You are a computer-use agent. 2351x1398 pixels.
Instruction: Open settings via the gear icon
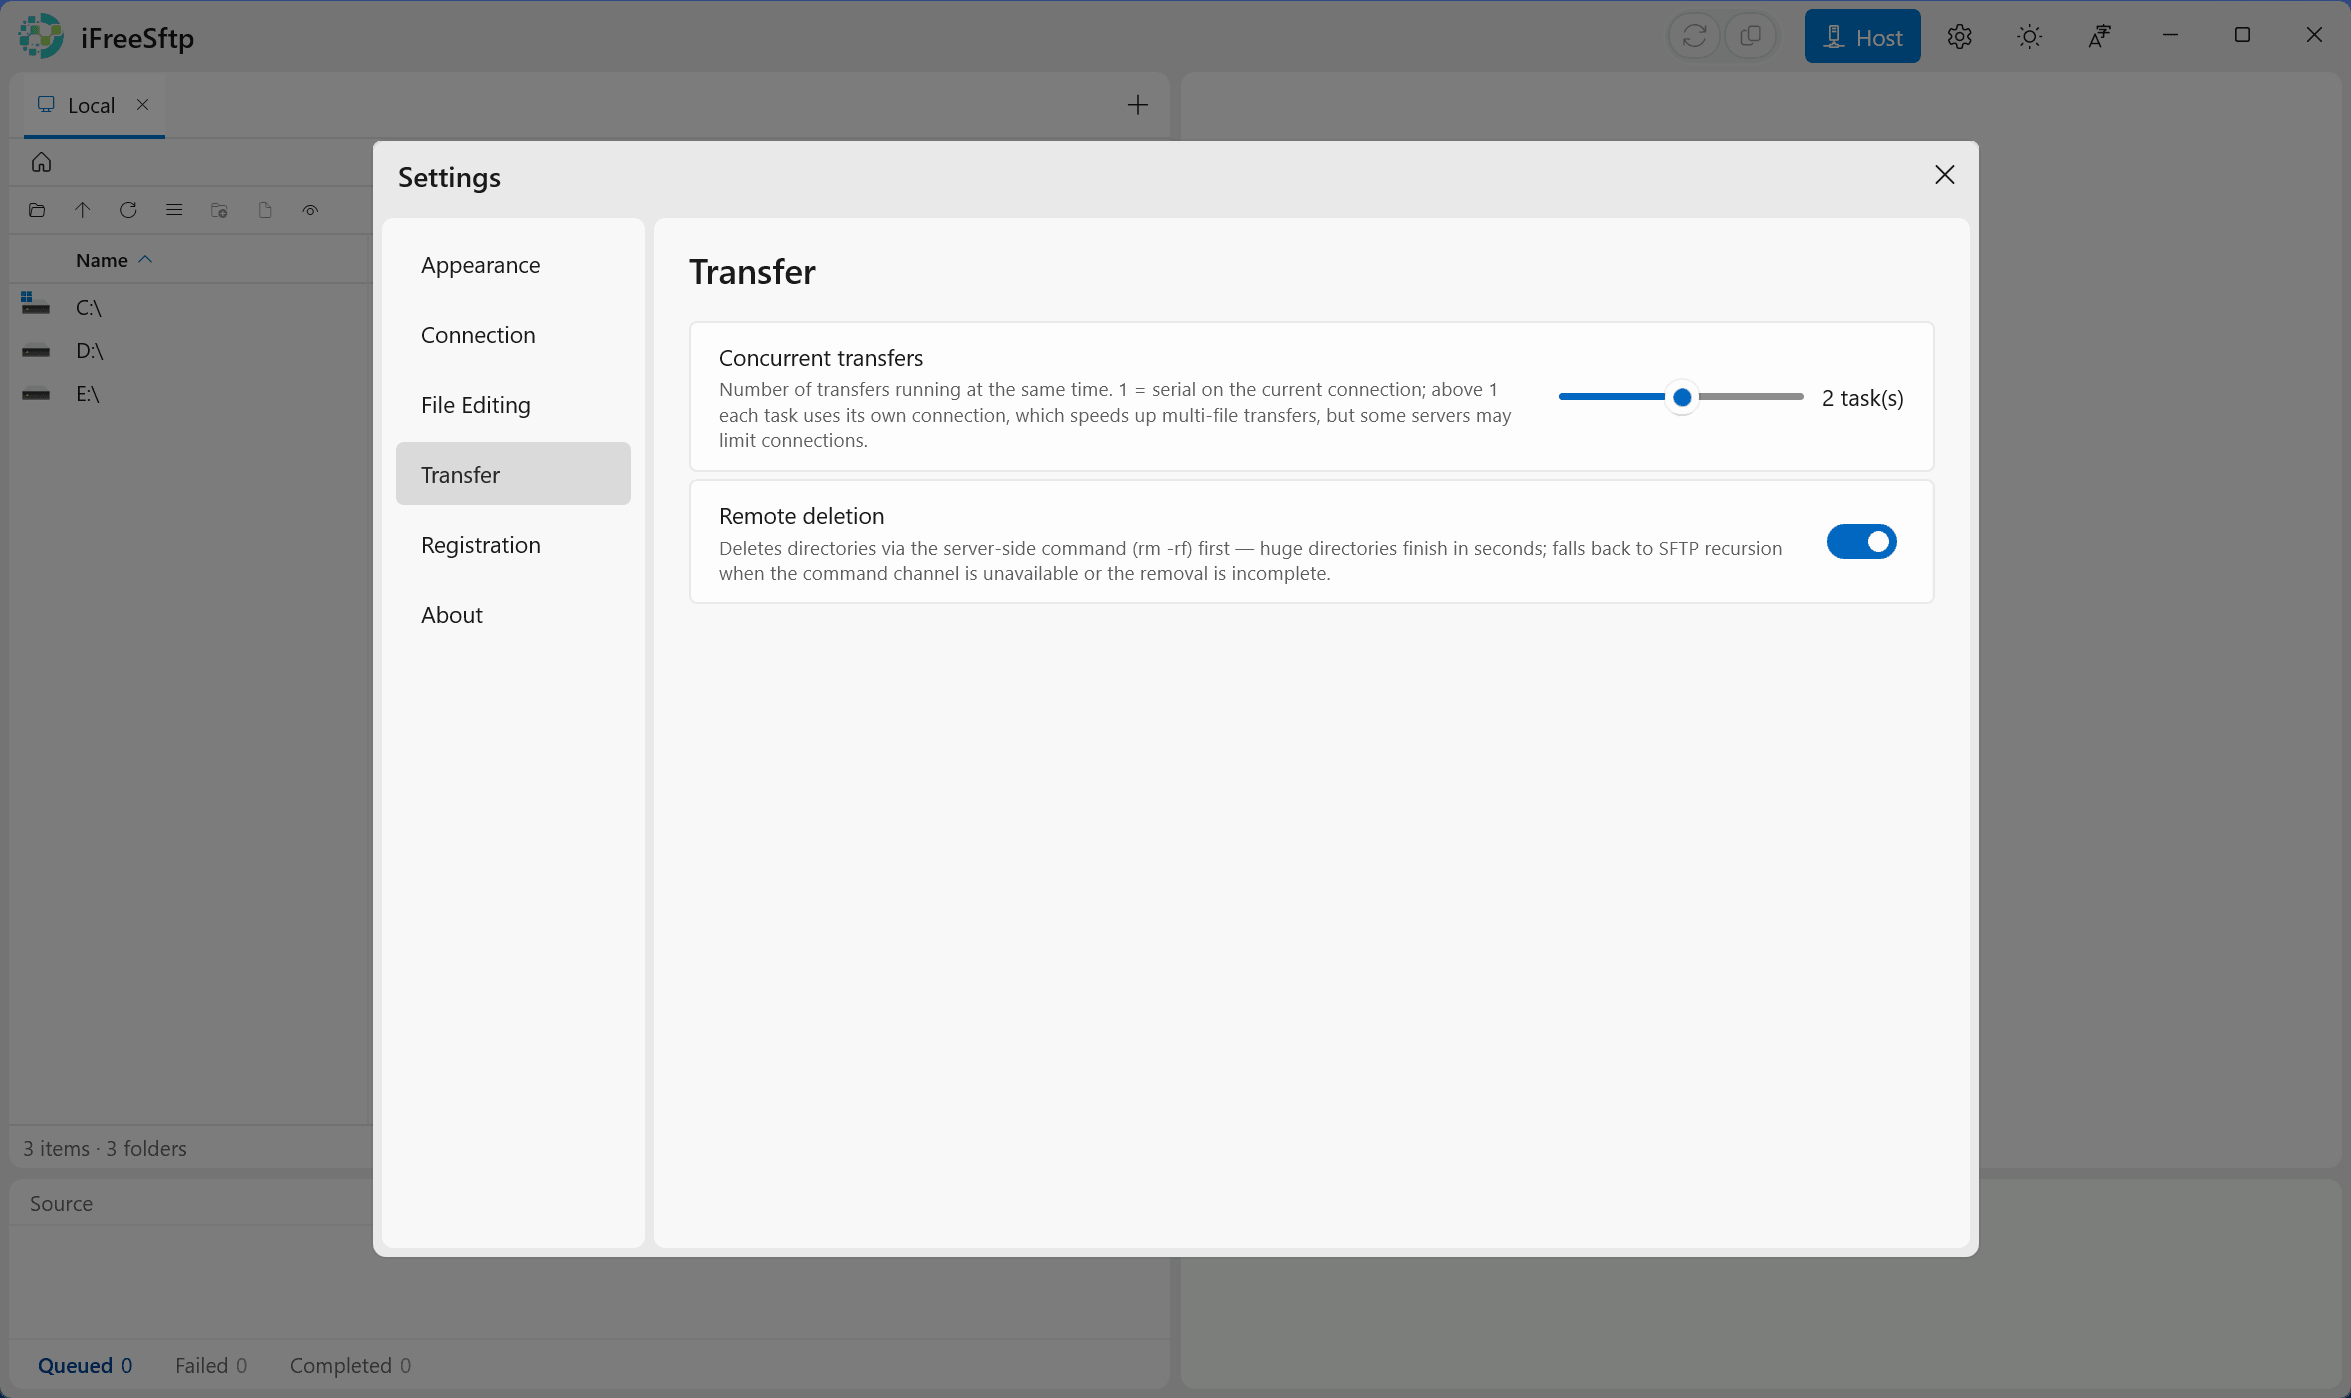coord(1959,37)
